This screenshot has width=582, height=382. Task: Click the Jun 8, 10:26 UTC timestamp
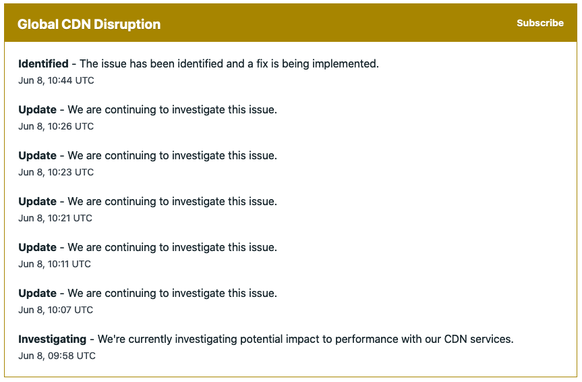coord(56,127)
